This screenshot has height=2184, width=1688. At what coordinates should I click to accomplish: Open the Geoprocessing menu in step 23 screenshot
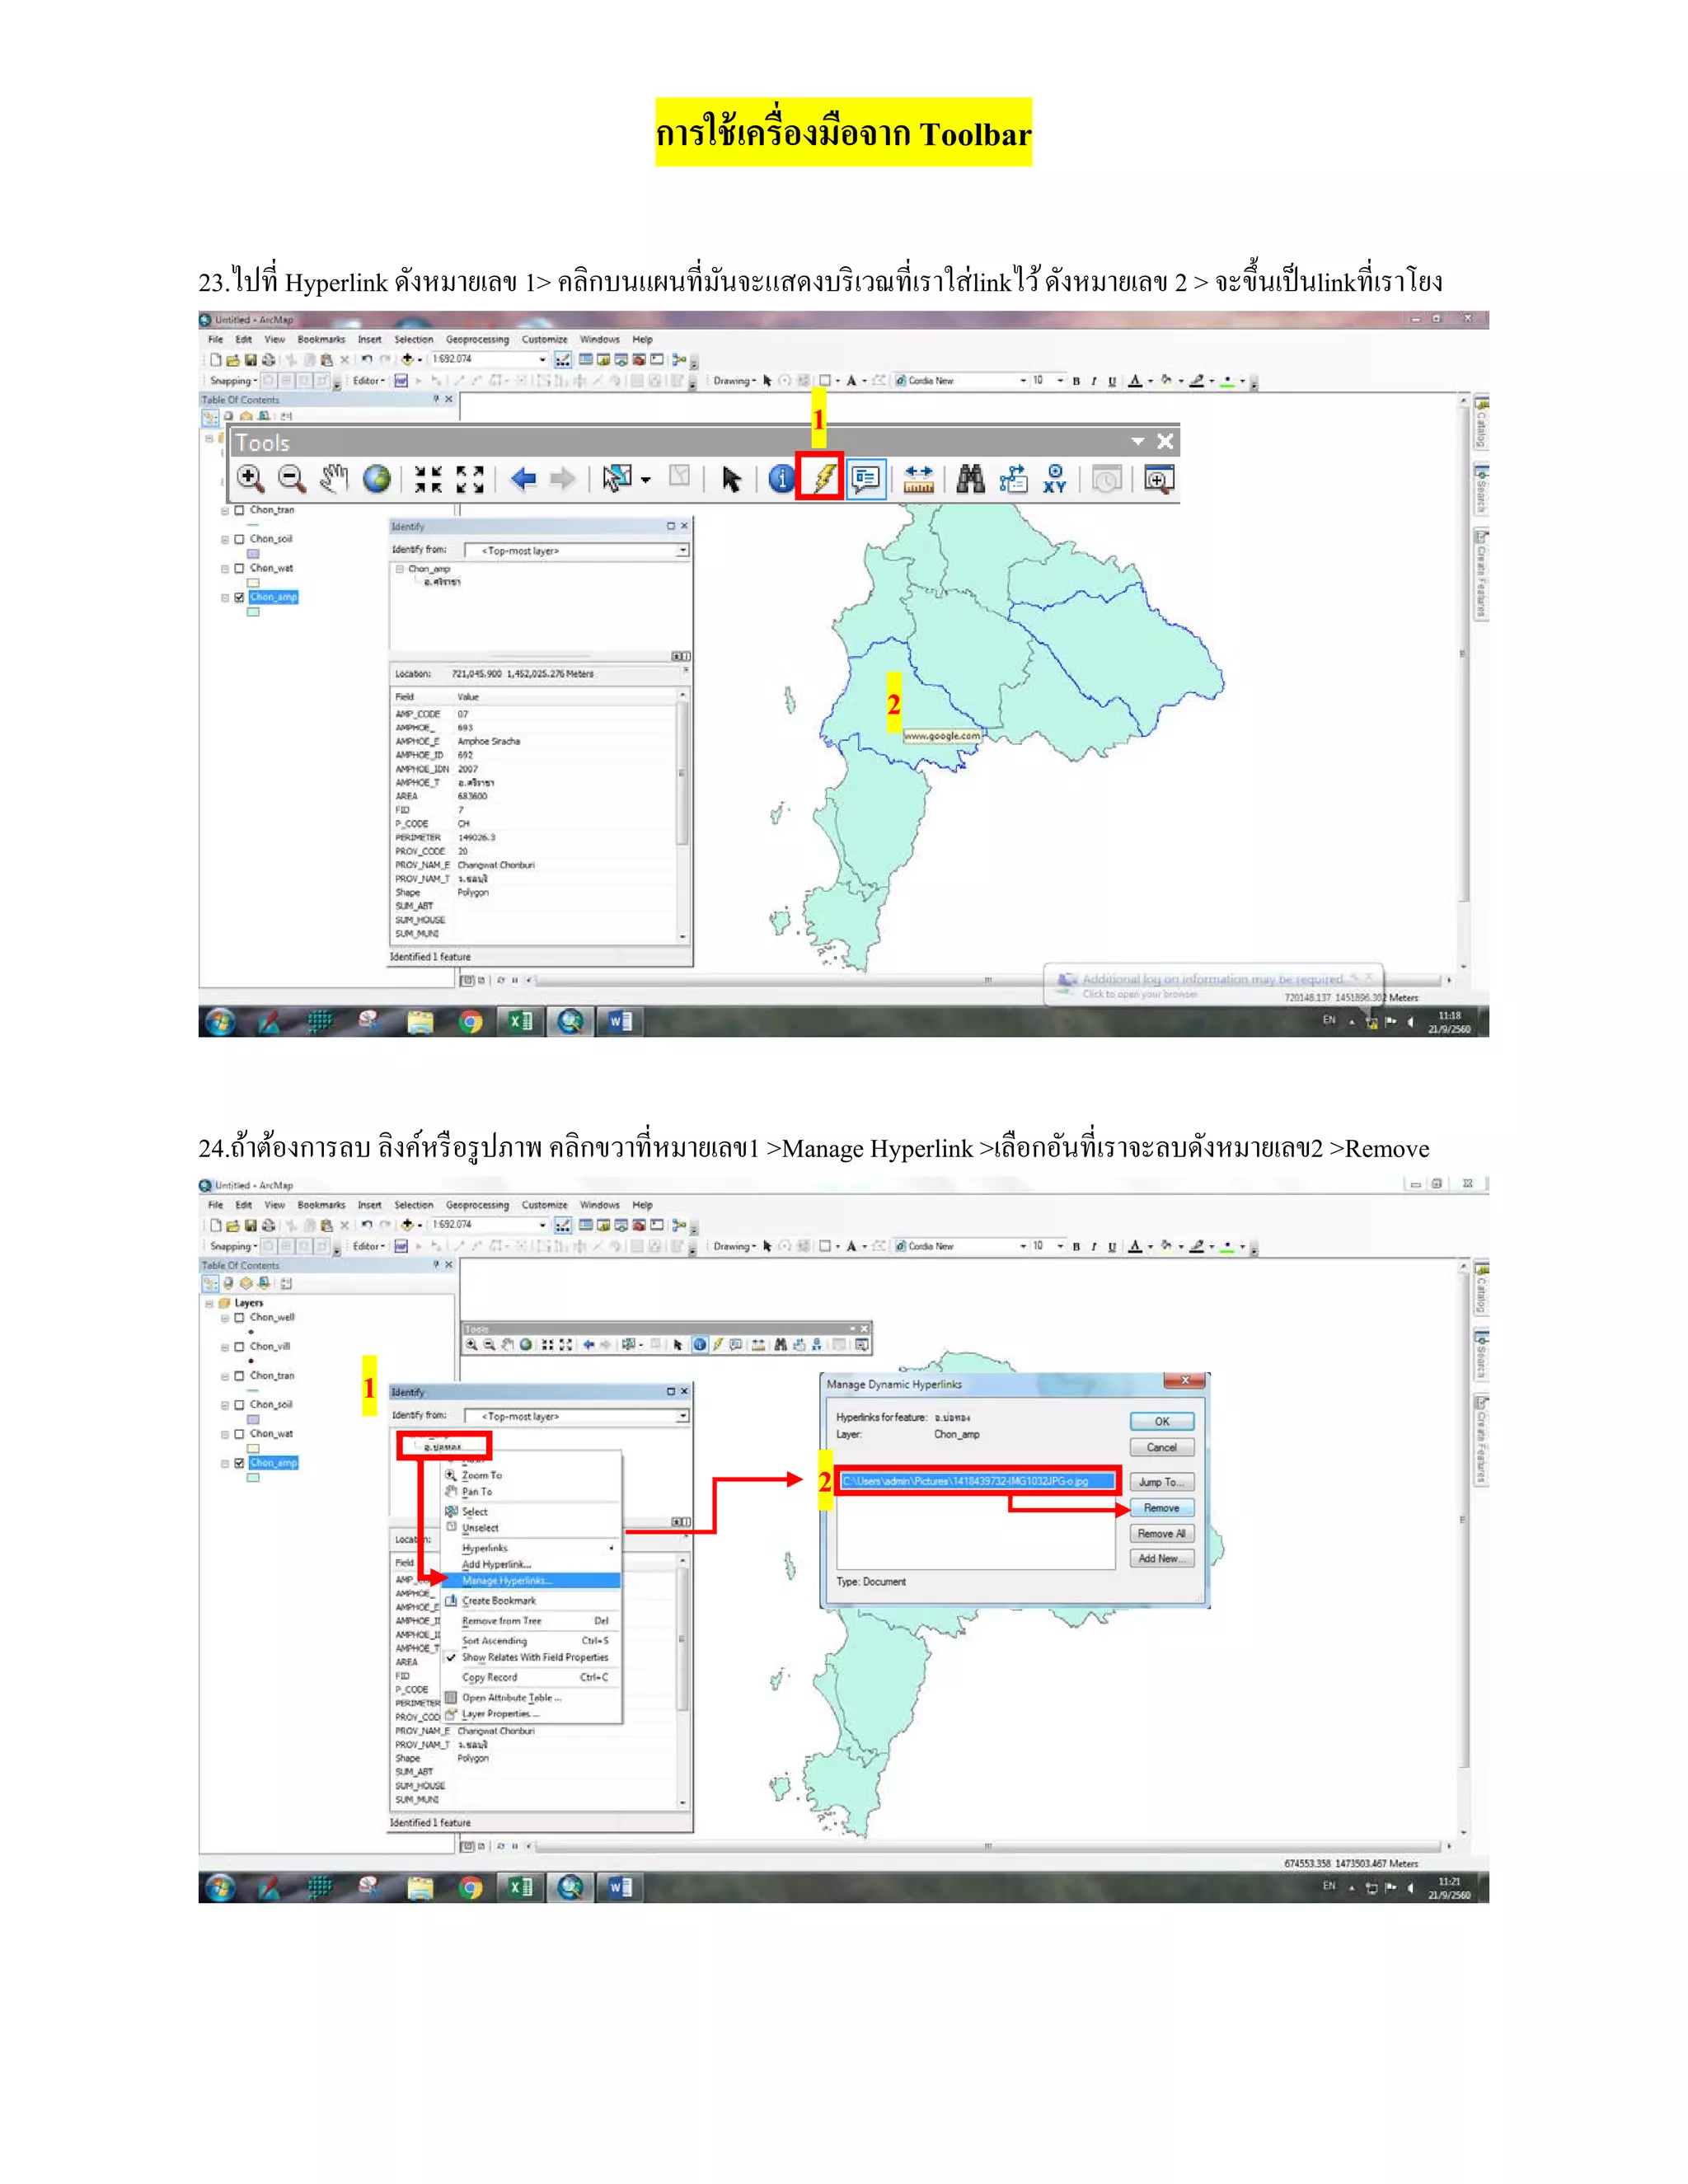pyautogui.click(x=477, y=339)
